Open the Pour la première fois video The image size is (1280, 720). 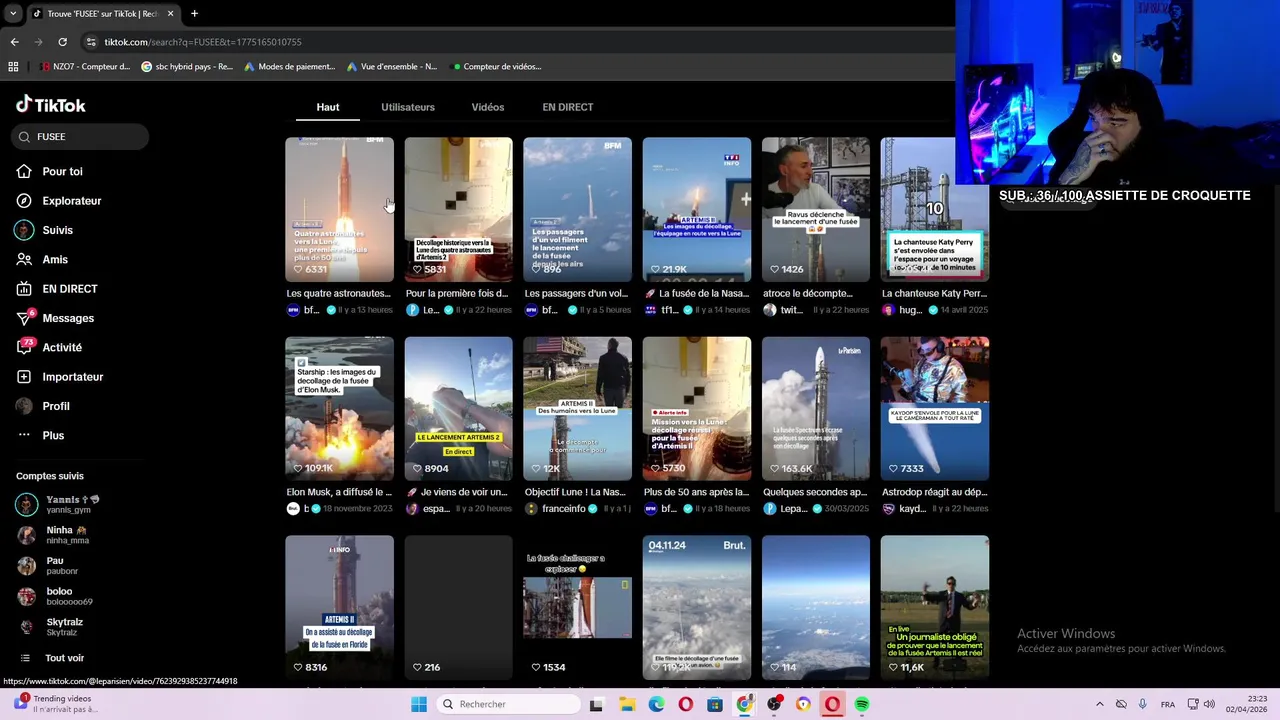click(x=458, y=209)
